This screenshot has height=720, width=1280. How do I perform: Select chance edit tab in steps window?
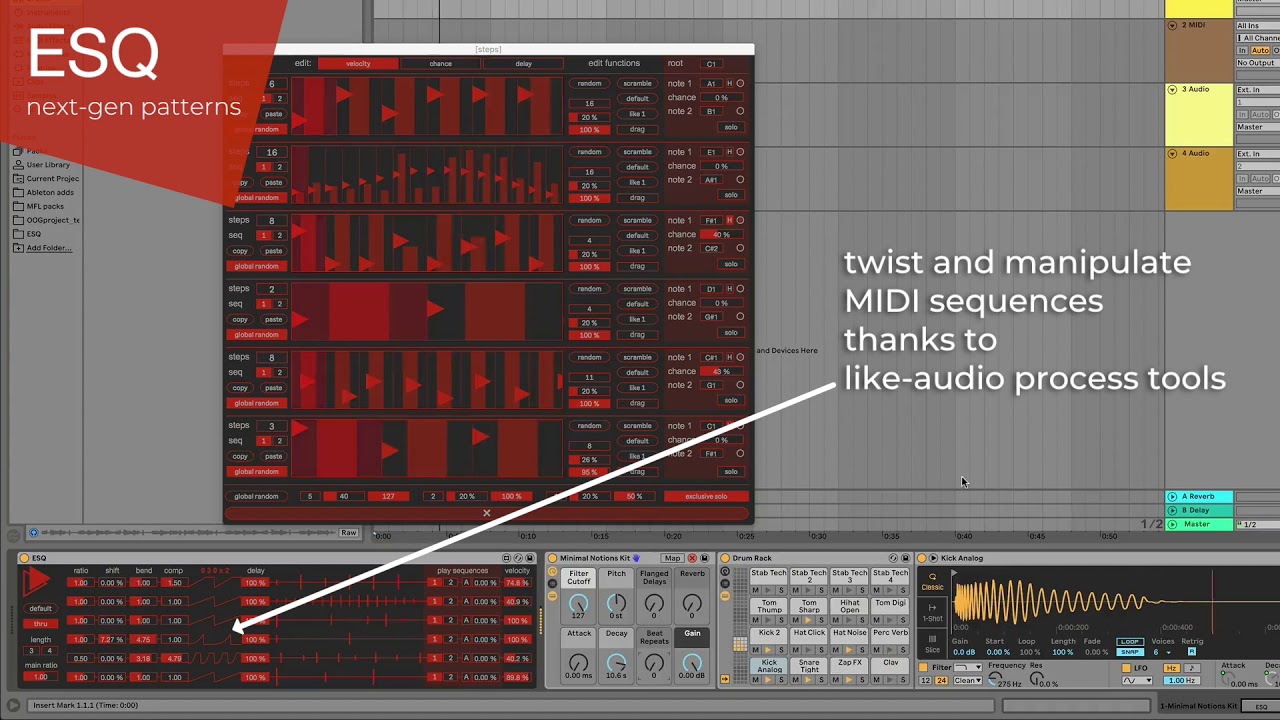[441, 63]
